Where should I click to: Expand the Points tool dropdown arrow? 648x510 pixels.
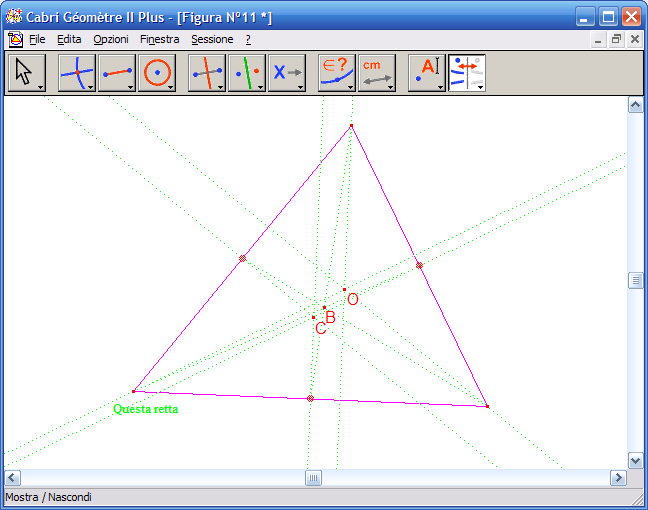pos(90,87)
